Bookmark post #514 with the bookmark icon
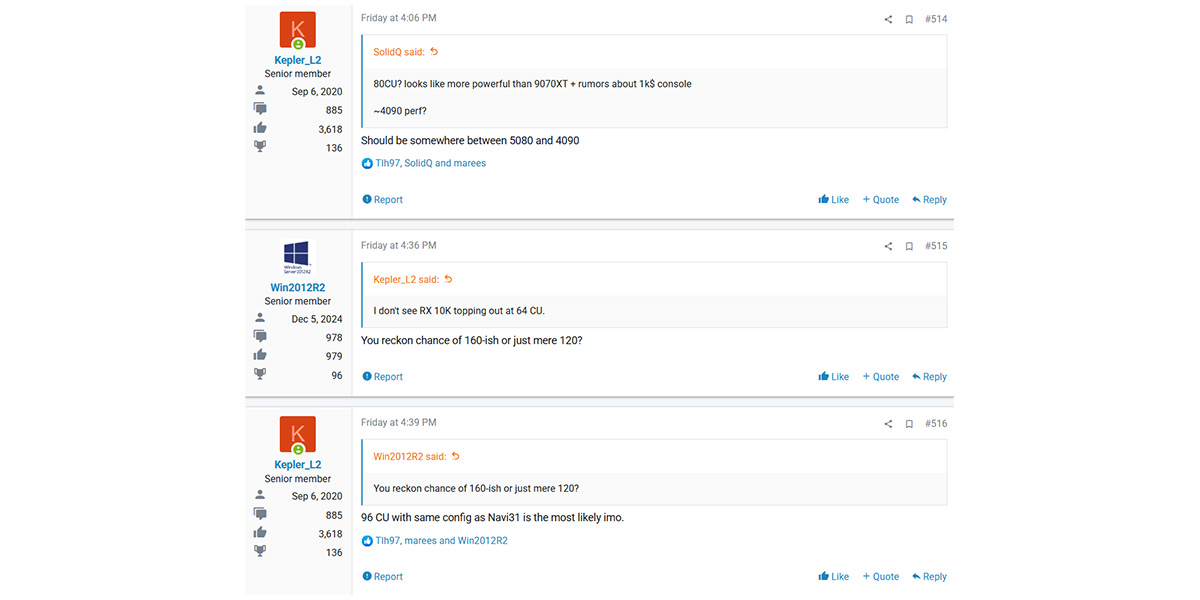The width and height of the screenshot is (1200, 600). pos(909,19)
